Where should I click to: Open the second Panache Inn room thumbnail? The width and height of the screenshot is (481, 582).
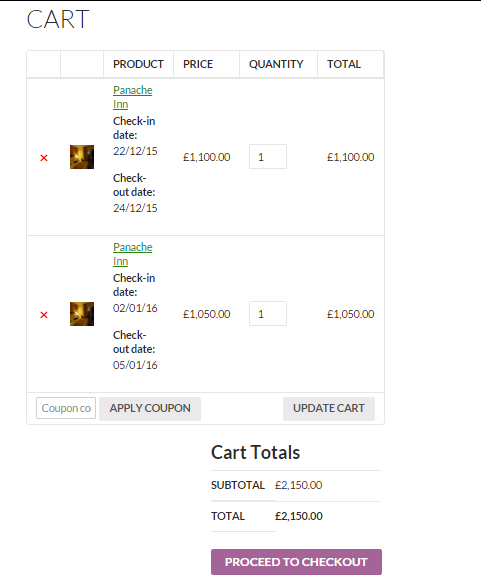tap(82, 314)
